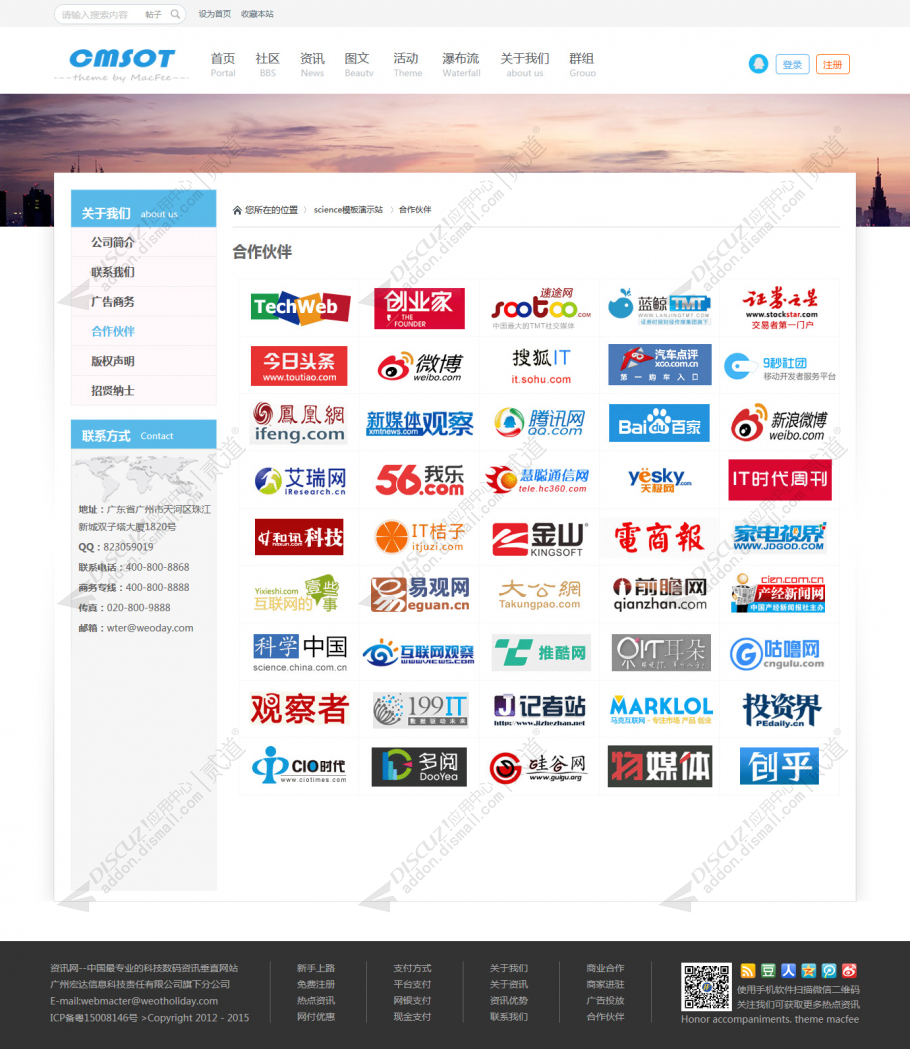The height and width of the screenshot is (1049, 910).
Task: Open 活动 Theme in navigation
Action: tap(407, 64)
